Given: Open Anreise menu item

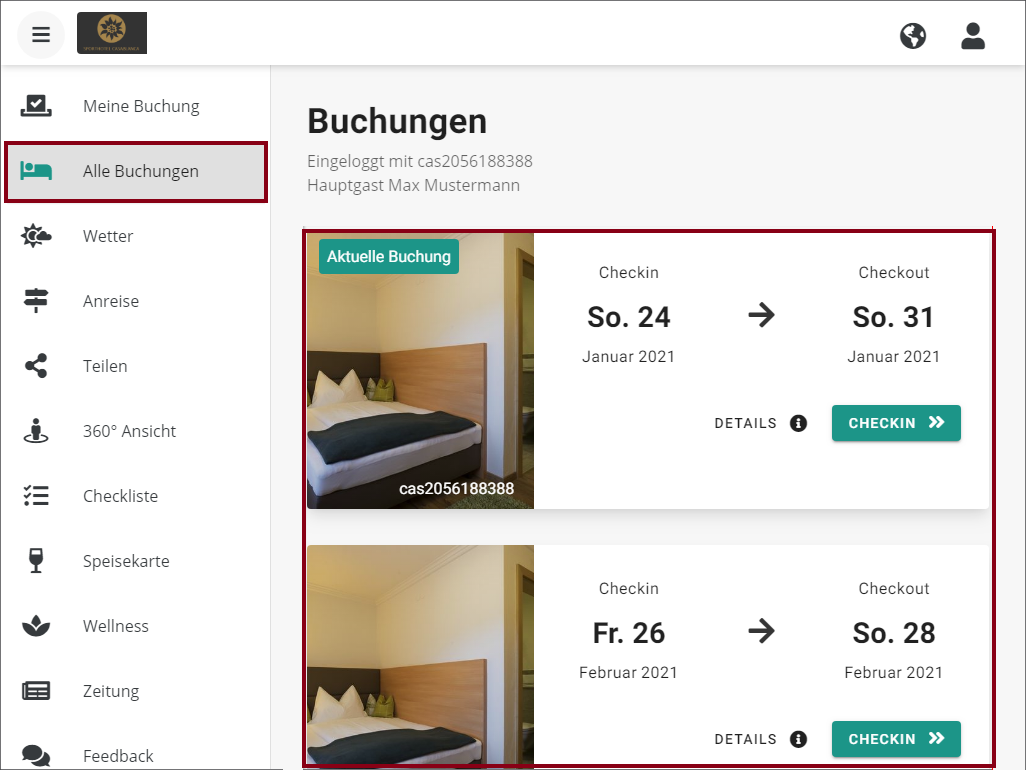Looking at the screenshot, I should pos(136,301).
